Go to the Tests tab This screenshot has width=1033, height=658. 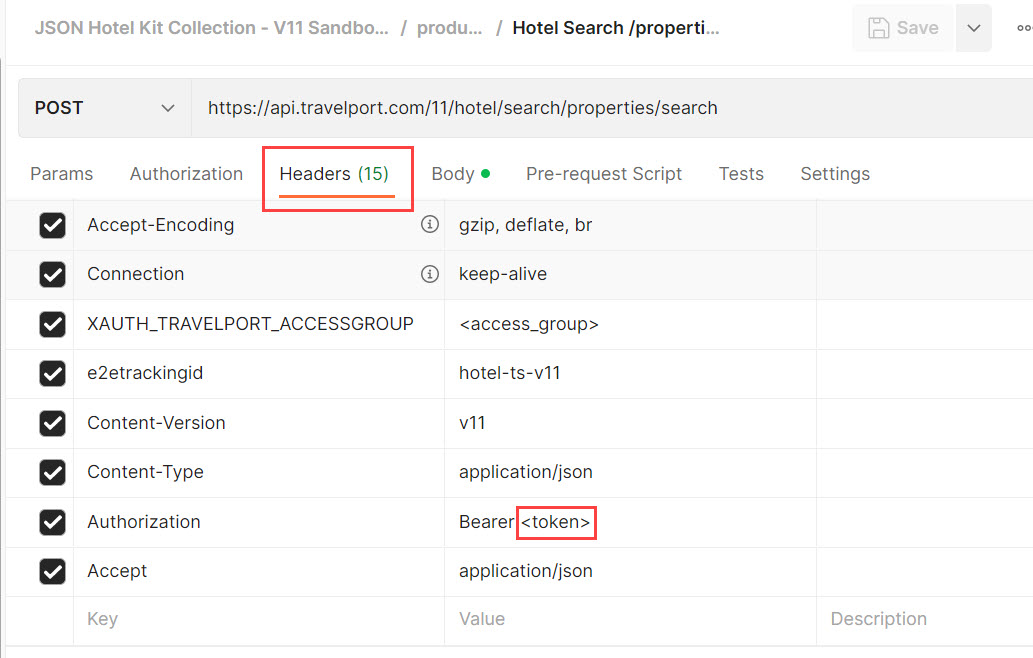click(x=741, y=174)
